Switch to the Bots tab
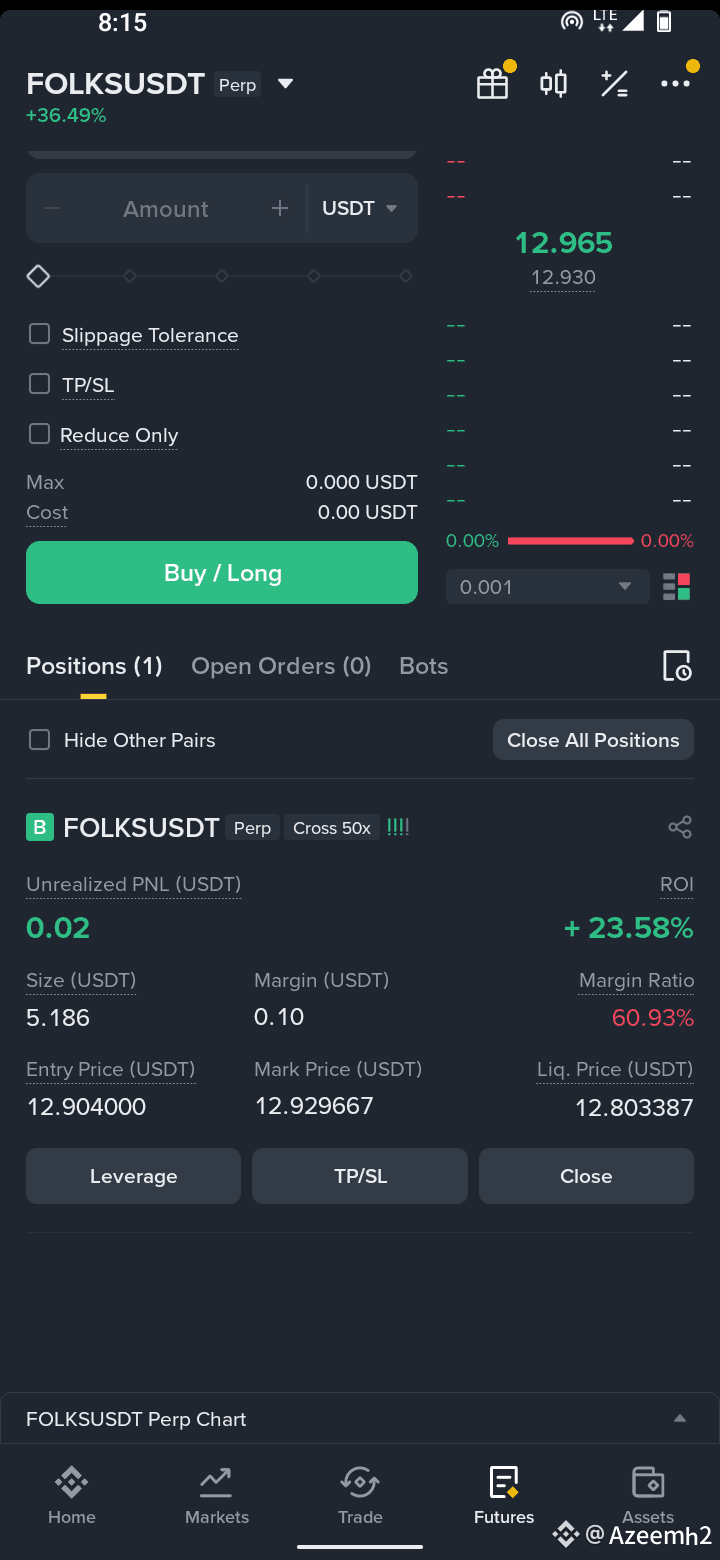Image resolution: width=720 pixels, height=1560 pixels. click(x=424, y=666)
